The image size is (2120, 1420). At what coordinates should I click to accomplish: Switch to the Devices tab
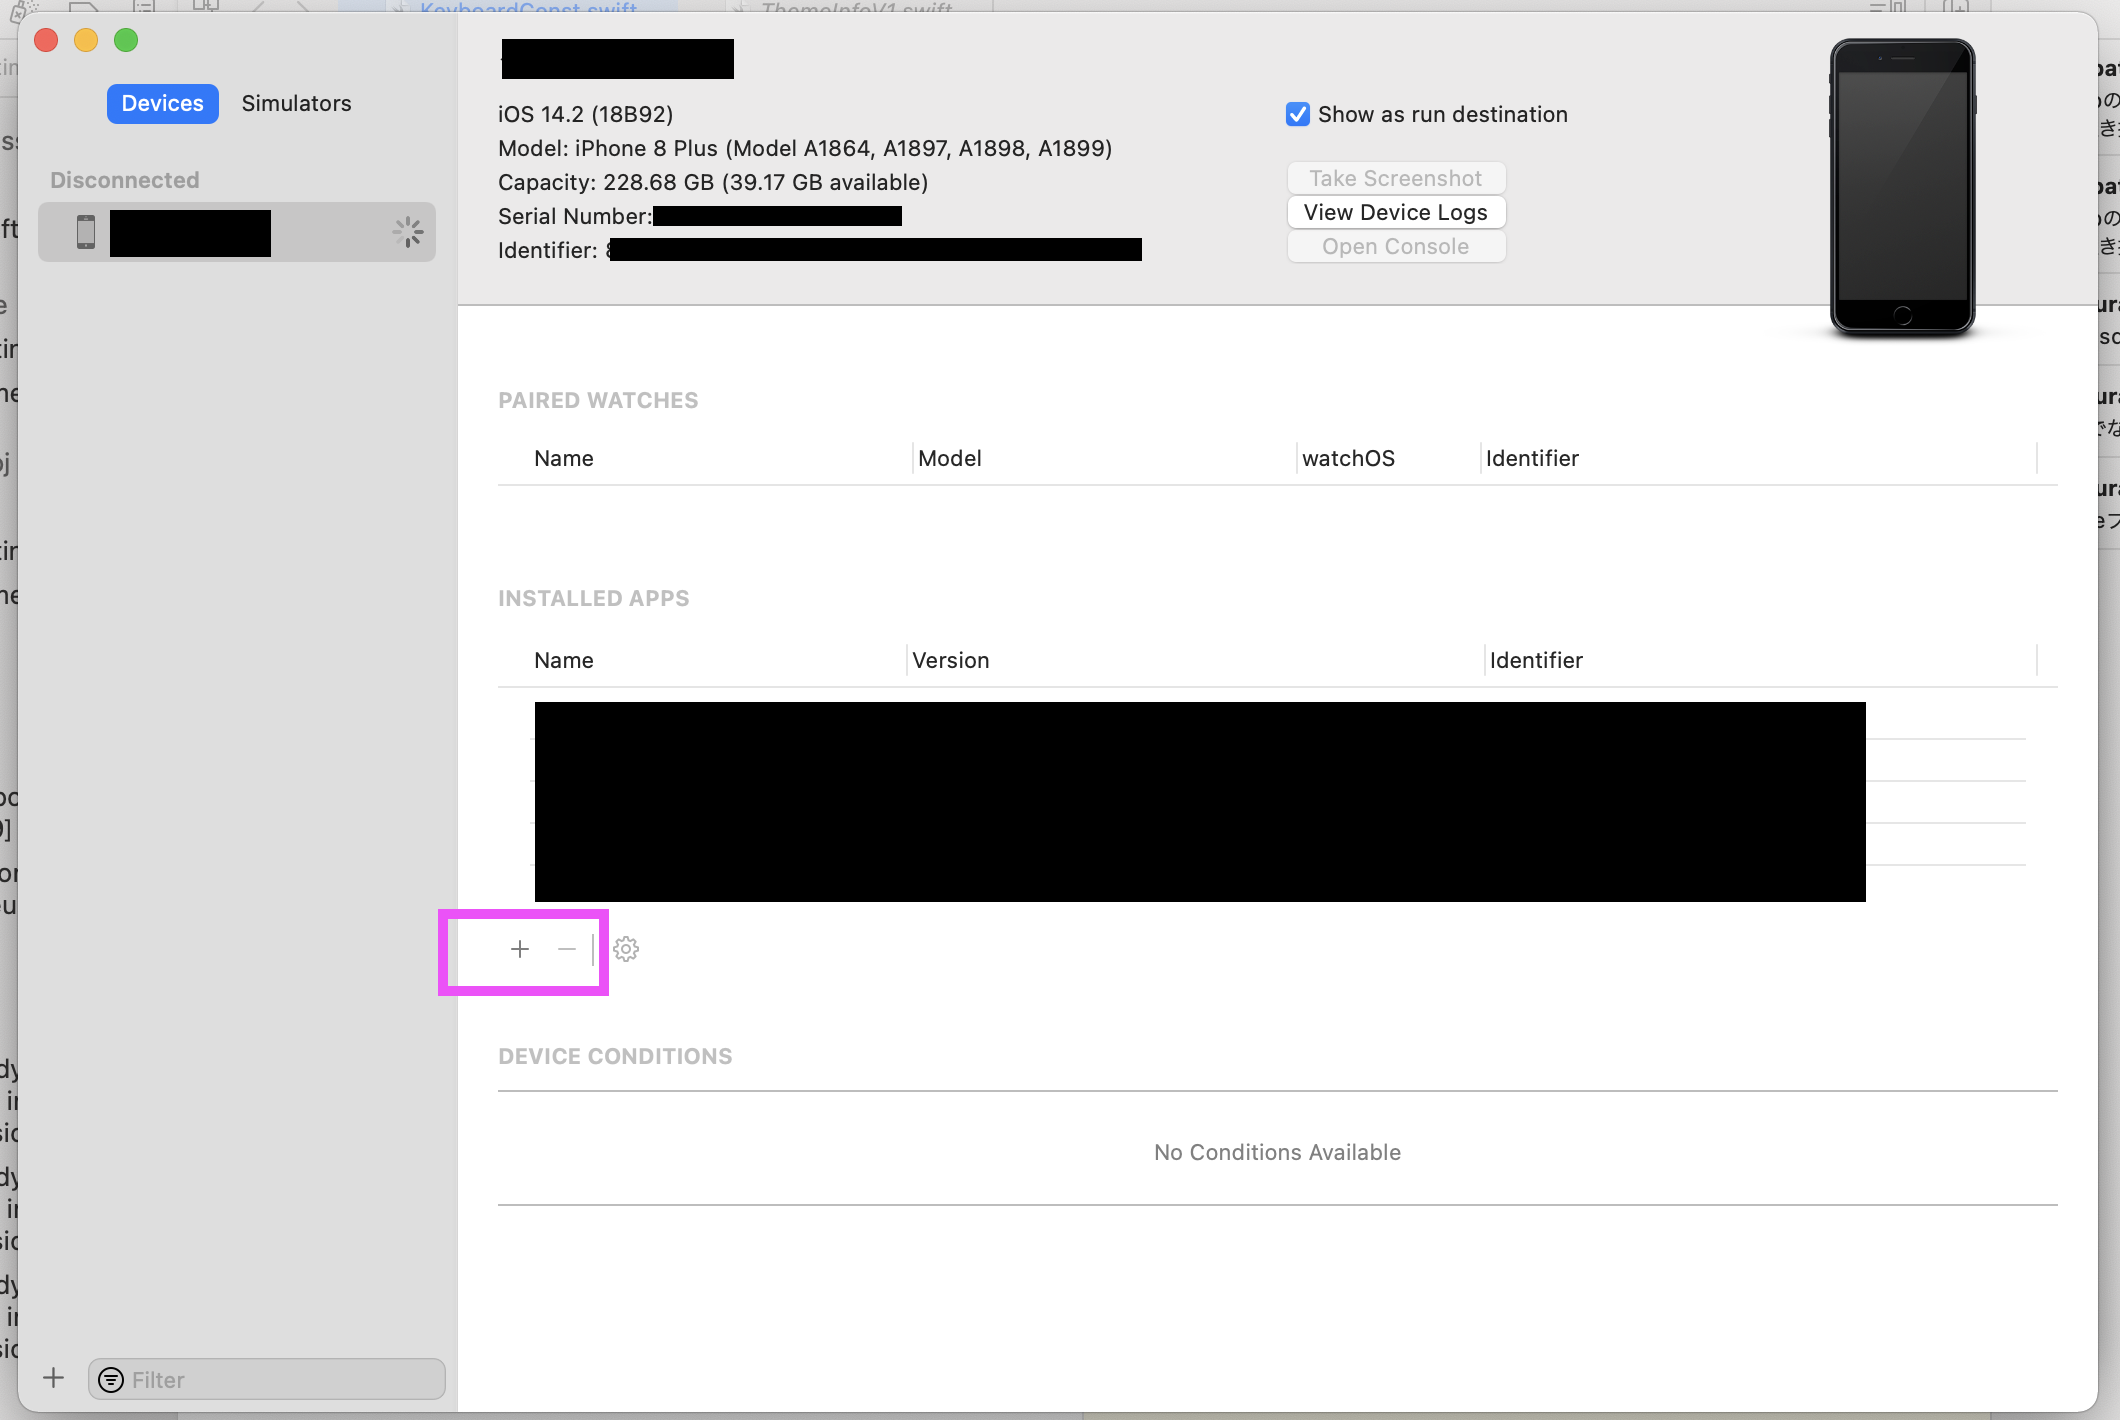click(162, 104)
